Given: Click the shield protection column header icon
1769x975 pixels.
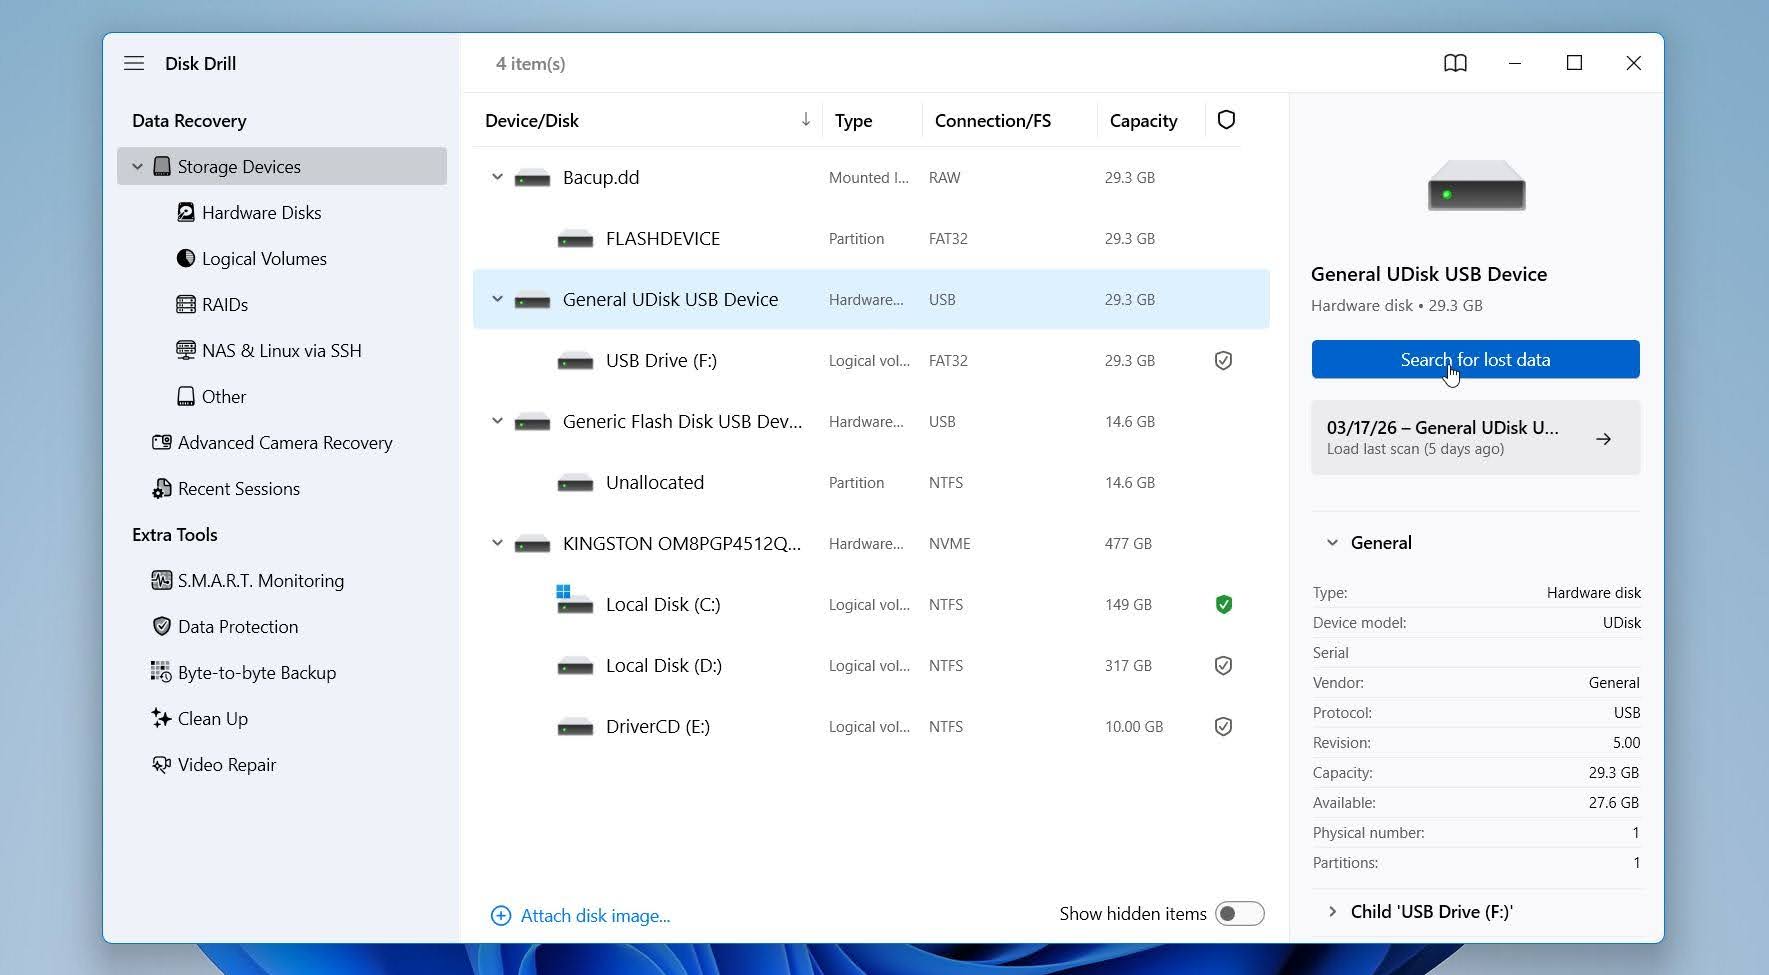Looking at the screenshot, I should click(1226, 120).
